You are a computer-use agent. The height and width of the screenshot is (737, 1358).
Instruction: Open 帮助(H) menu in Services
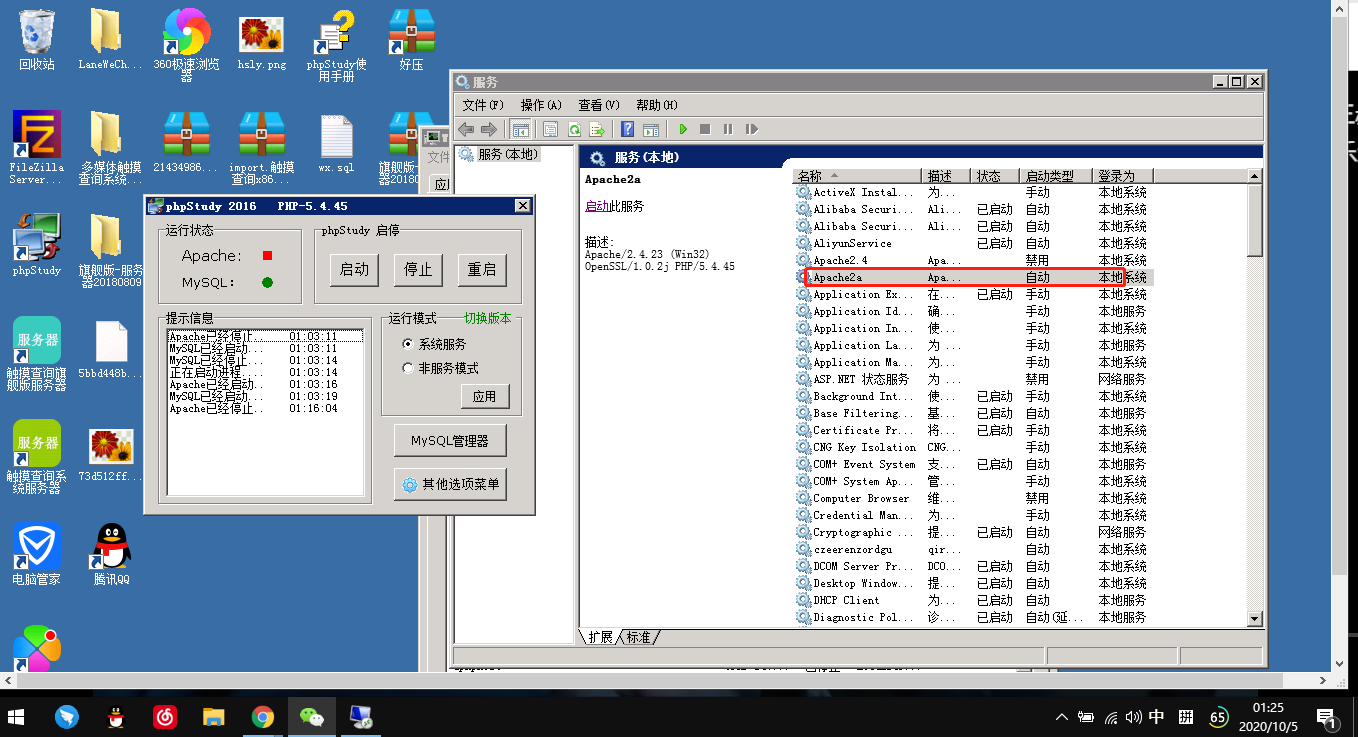[x=657, y=105]
